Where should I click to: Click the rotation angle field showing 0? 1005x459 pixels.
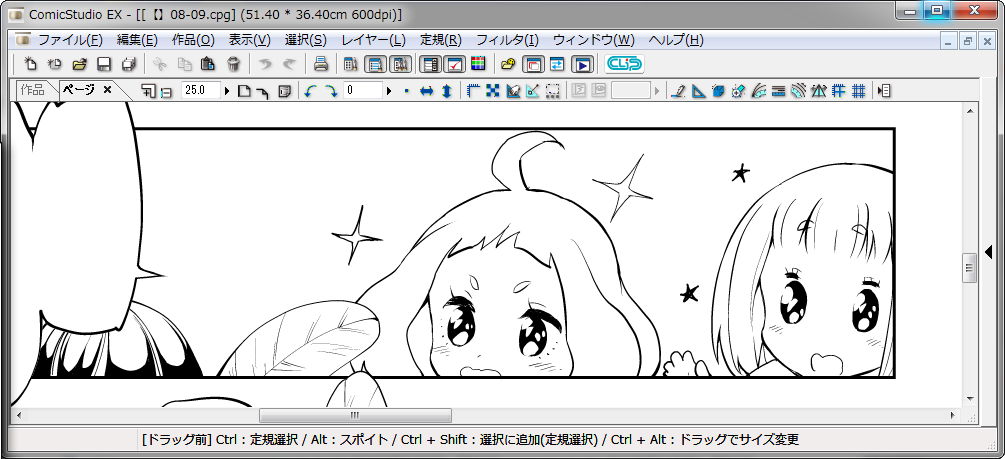pyautogui.click(x=363, y=91)
